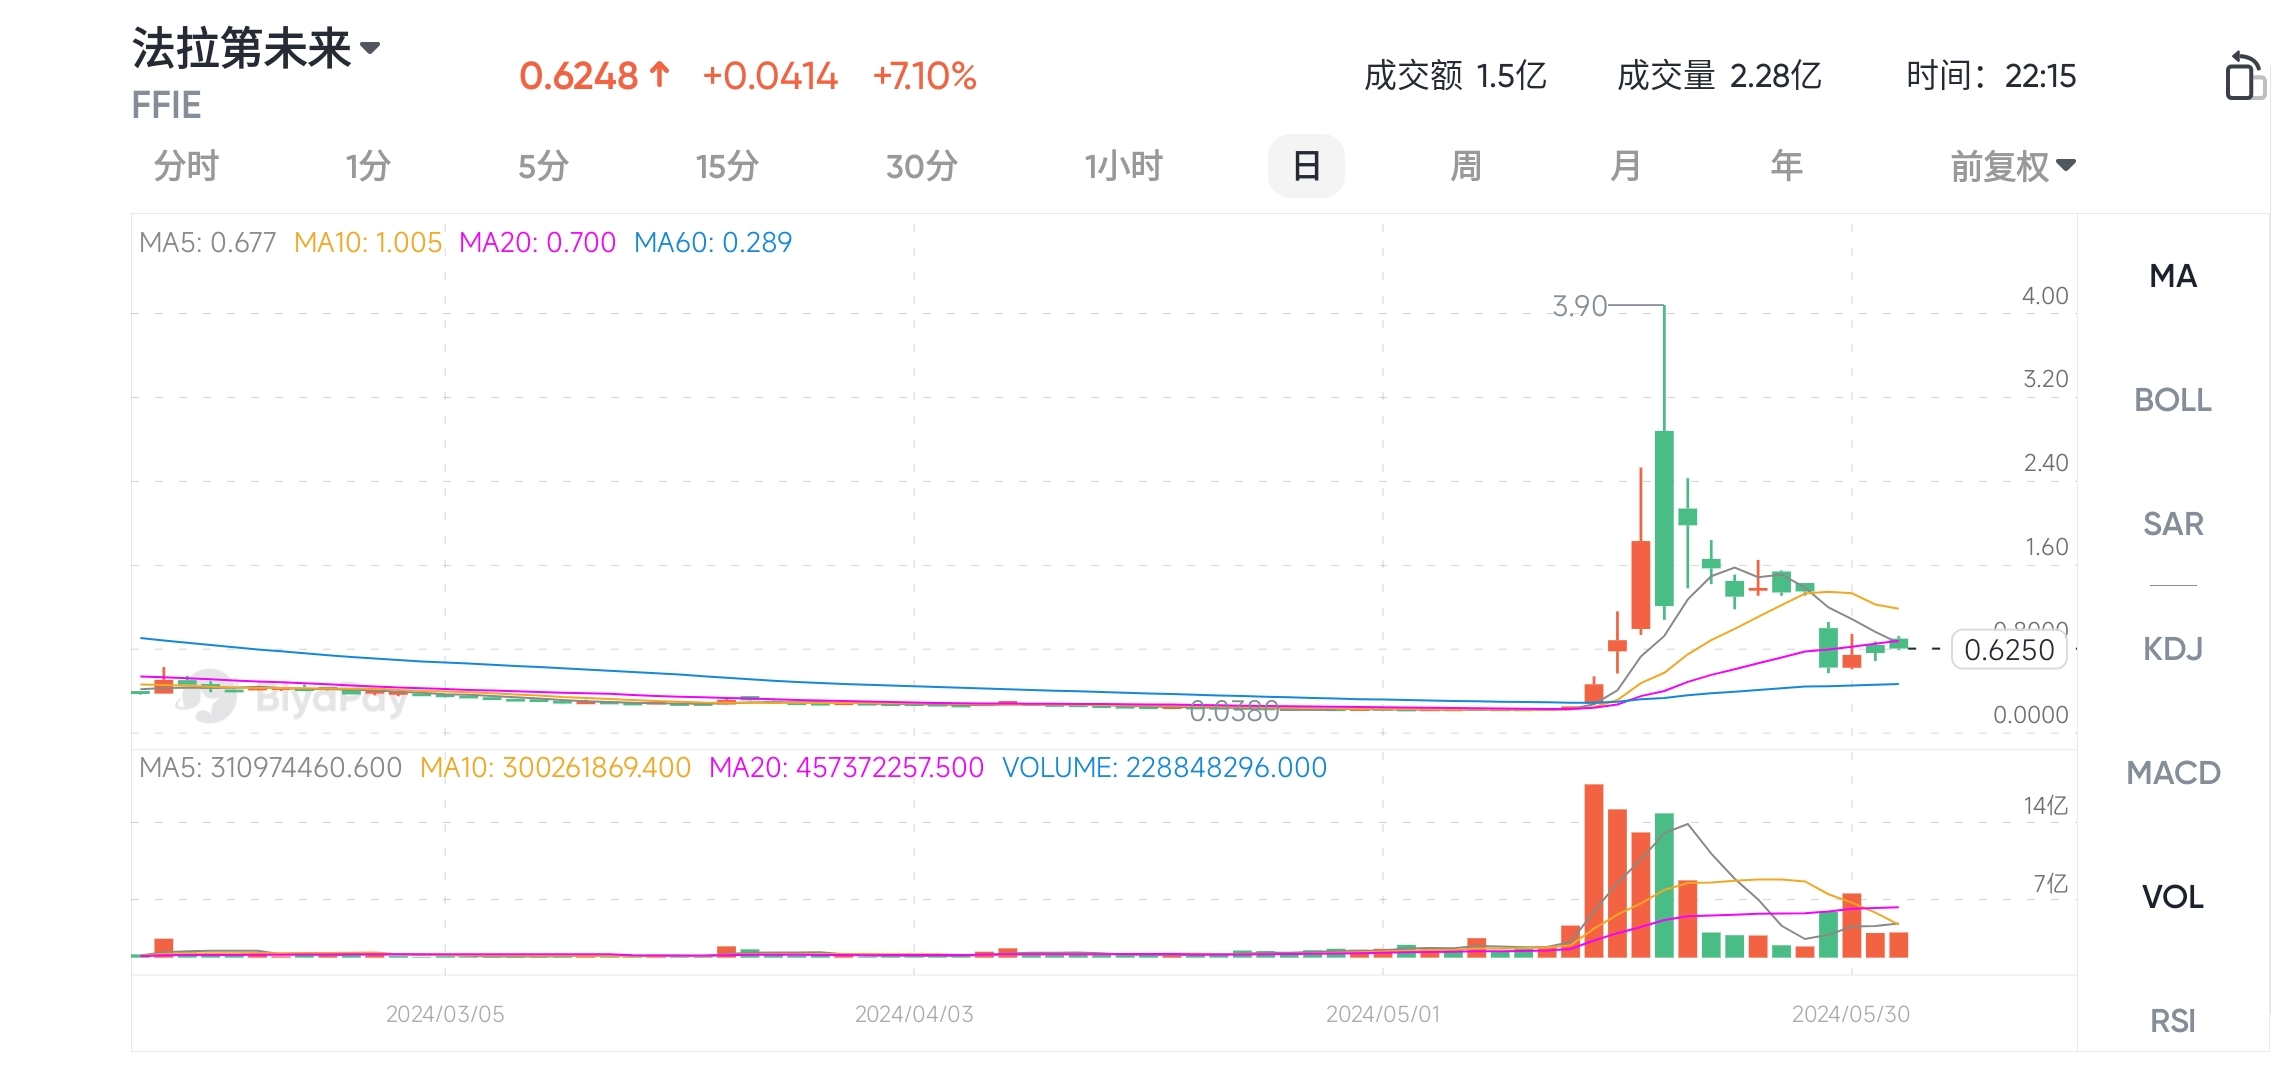Click the tallest red volume bar
Image resolution: width=2287 pixels, height=1080 pixels.
point(1594,871)
